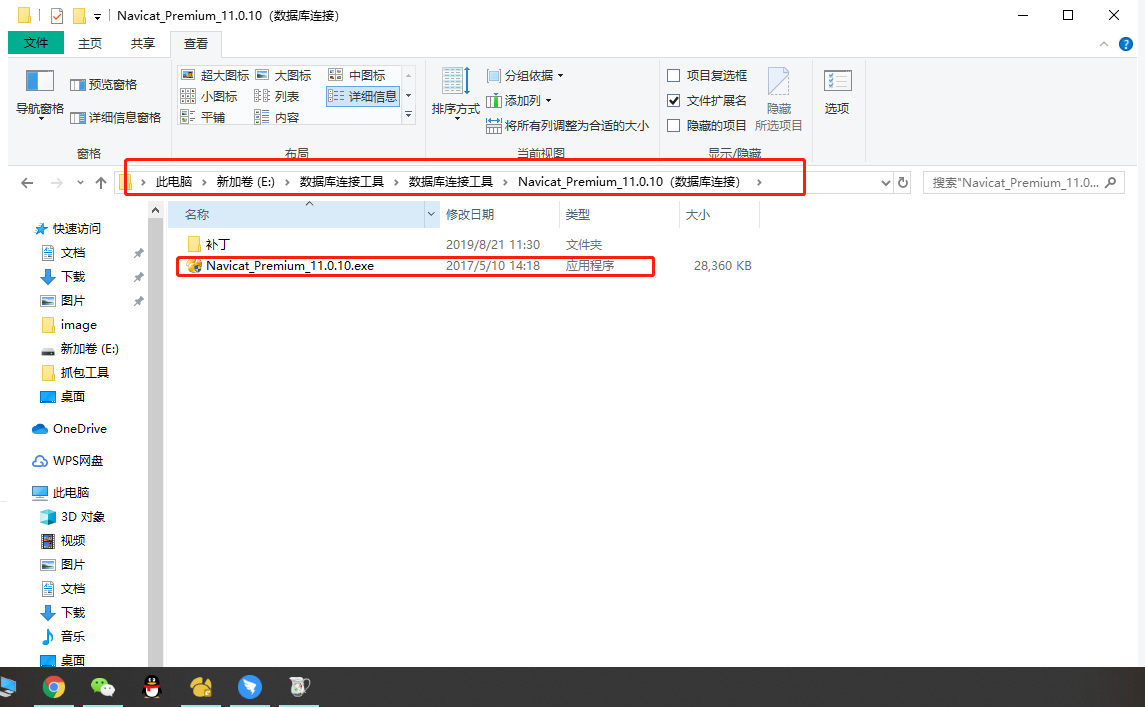Open the Add columns (添加列) dropdown
The width and height of the screenshot is (1145, 707).
[x=519, y=101]
